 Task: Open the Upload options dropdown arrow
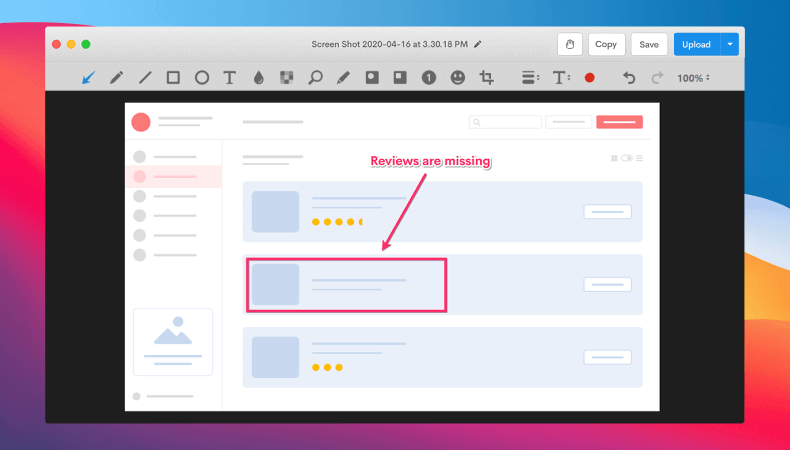731,44
